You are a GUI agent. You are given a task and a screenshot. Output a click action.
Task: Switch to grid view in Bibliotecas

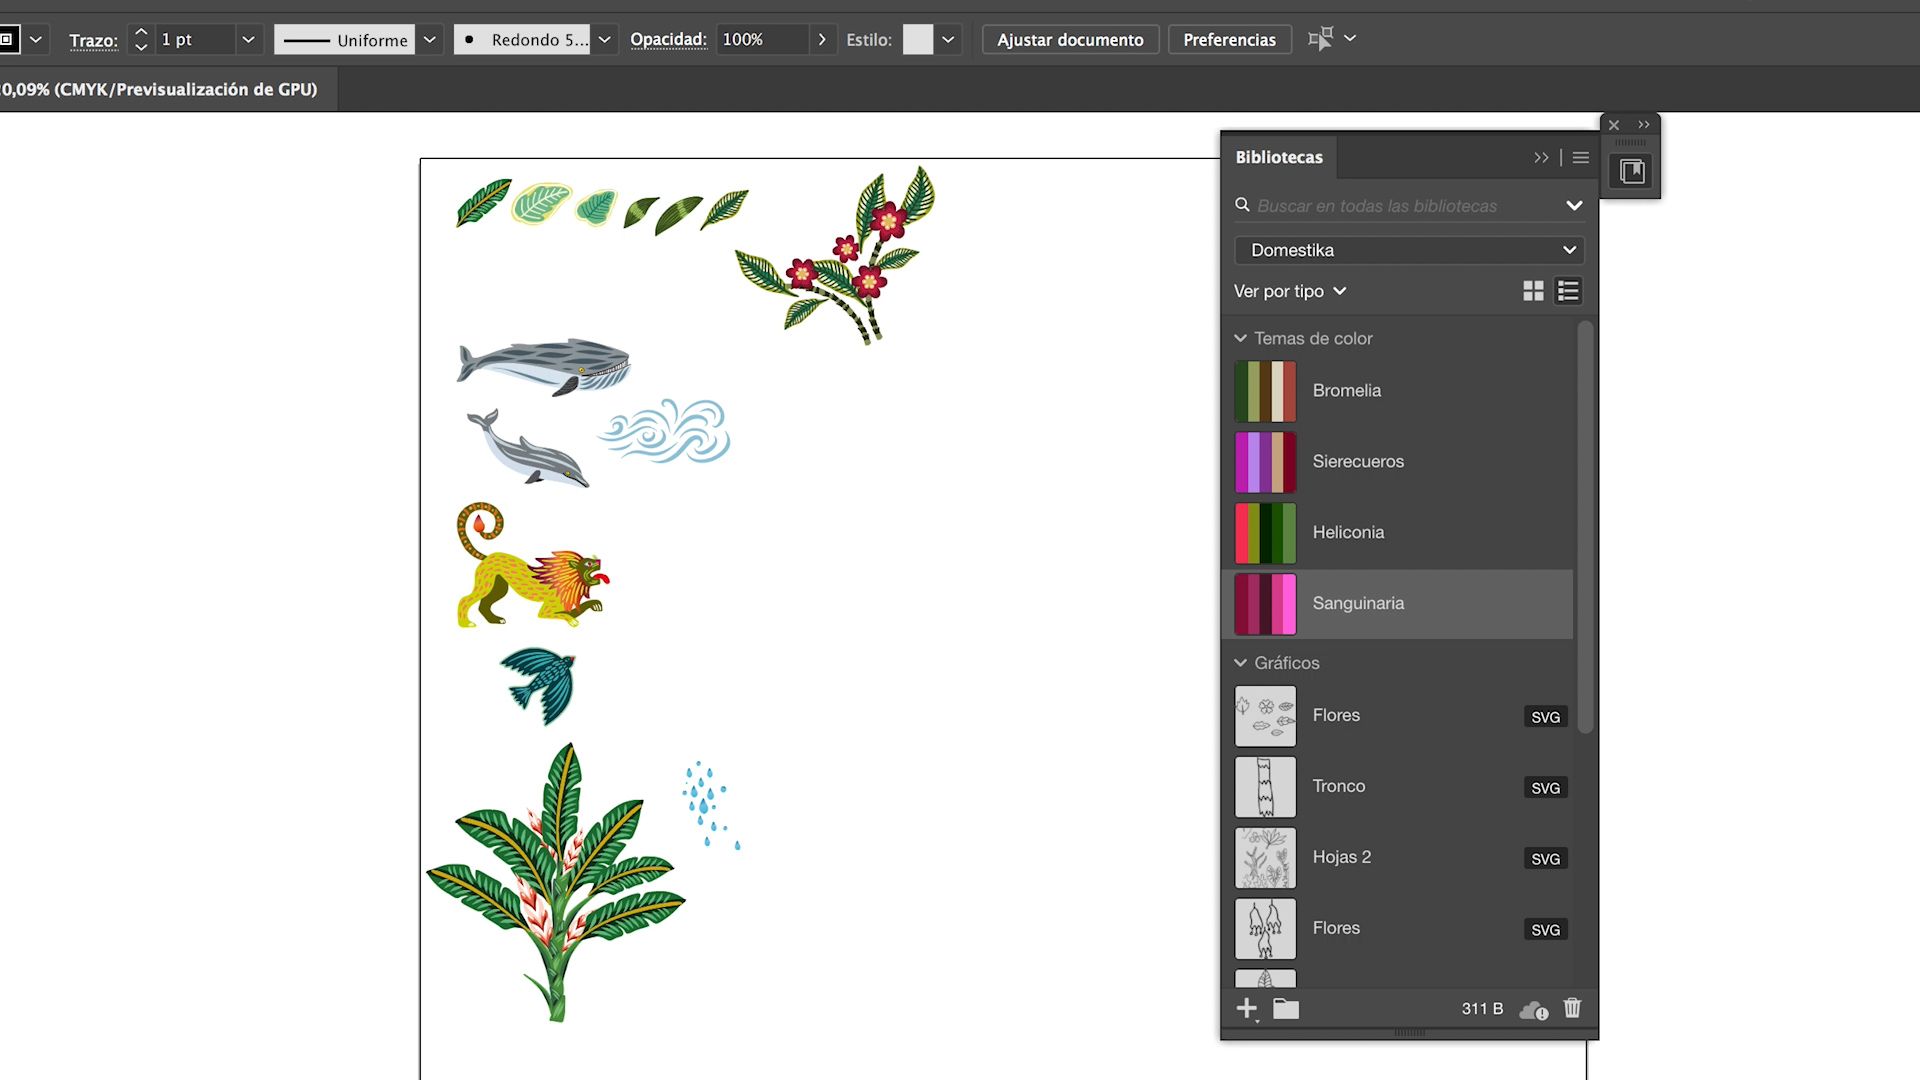coord(1533,291)
